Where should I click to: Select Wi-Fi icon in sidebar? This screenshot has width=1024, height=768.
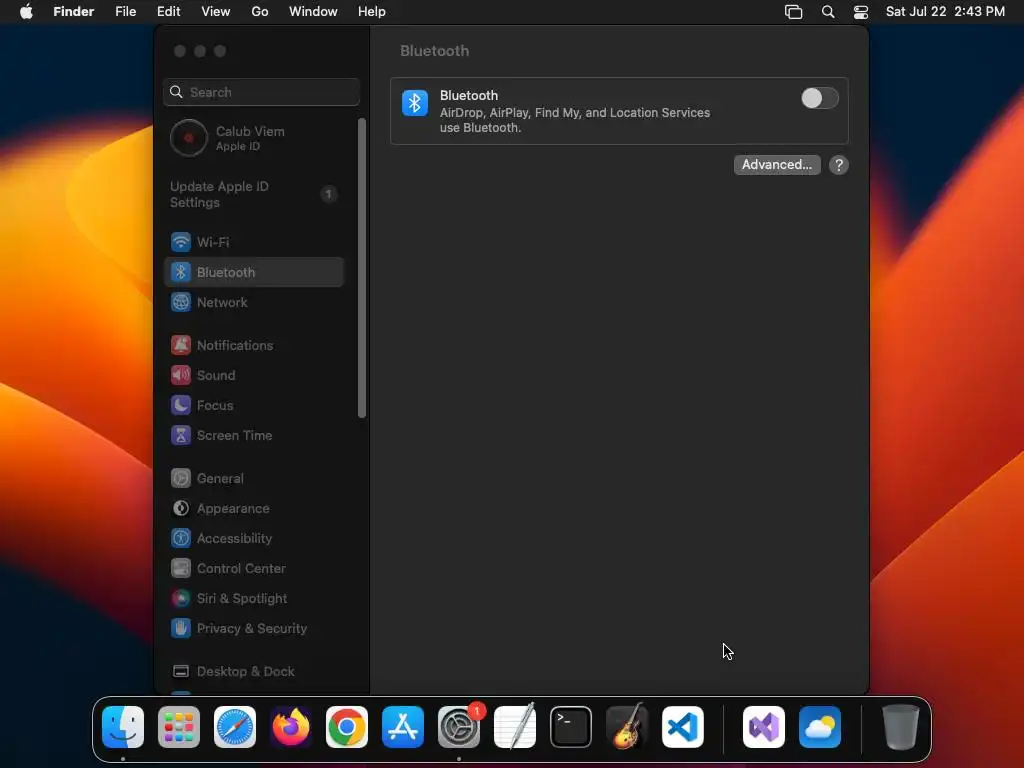click(x=181, y=242)
